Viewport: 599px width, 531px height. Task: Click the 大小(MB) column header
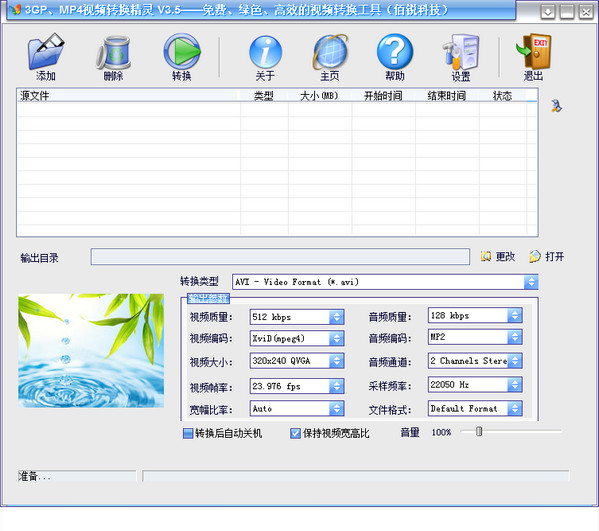pyautogui.click(x=320, y=96)
